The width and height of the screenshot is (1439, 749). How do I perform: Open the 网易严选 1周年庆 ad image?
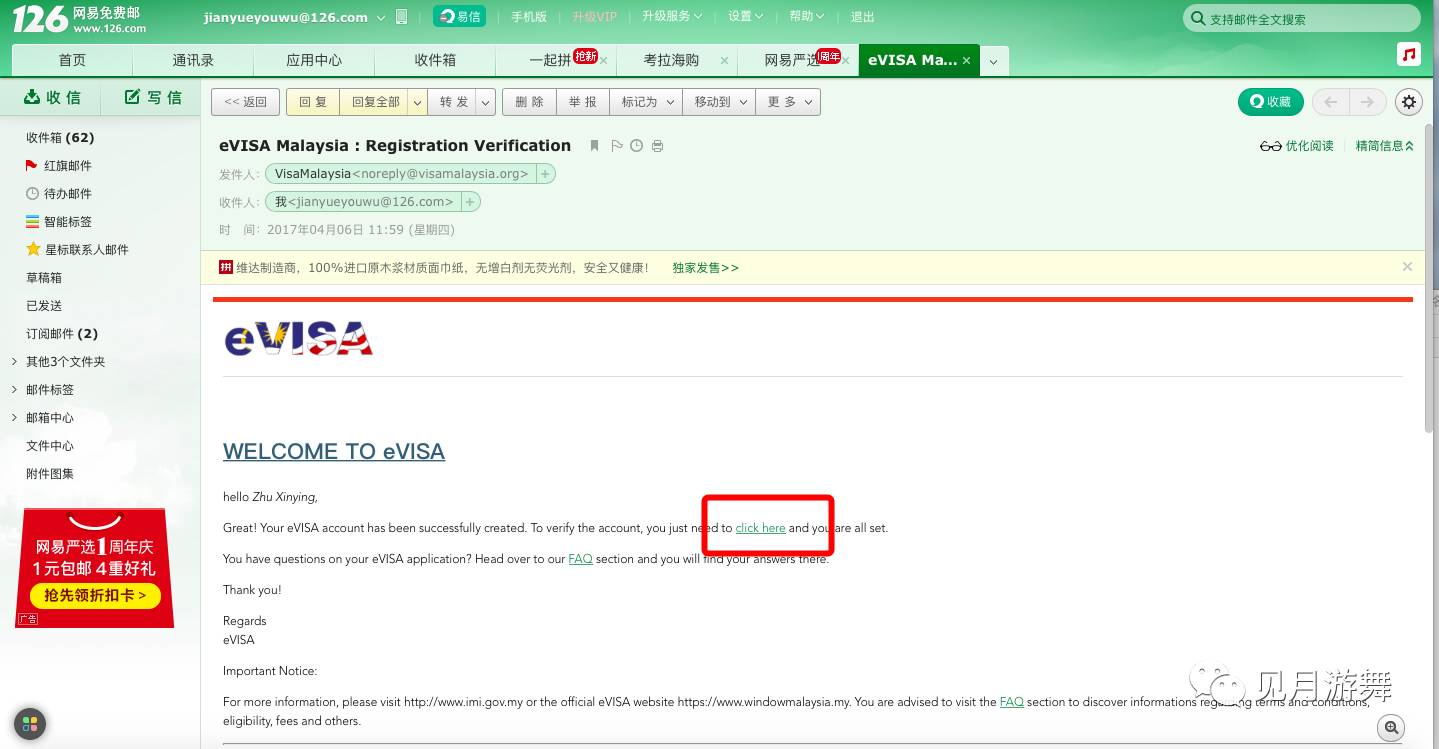click(x=95, y=568)
